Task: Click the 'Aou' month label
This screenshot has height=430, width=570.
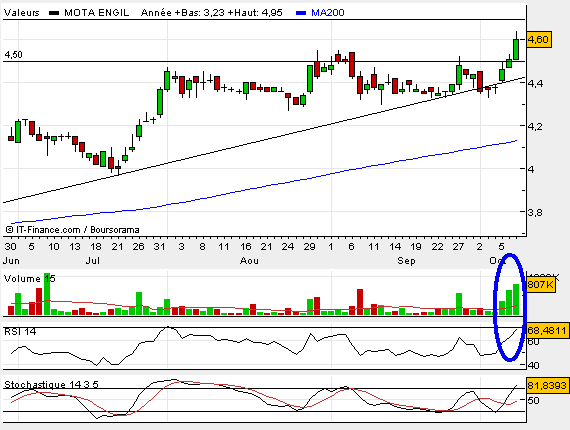Action: pyautogui.click(x=249, y=261)
